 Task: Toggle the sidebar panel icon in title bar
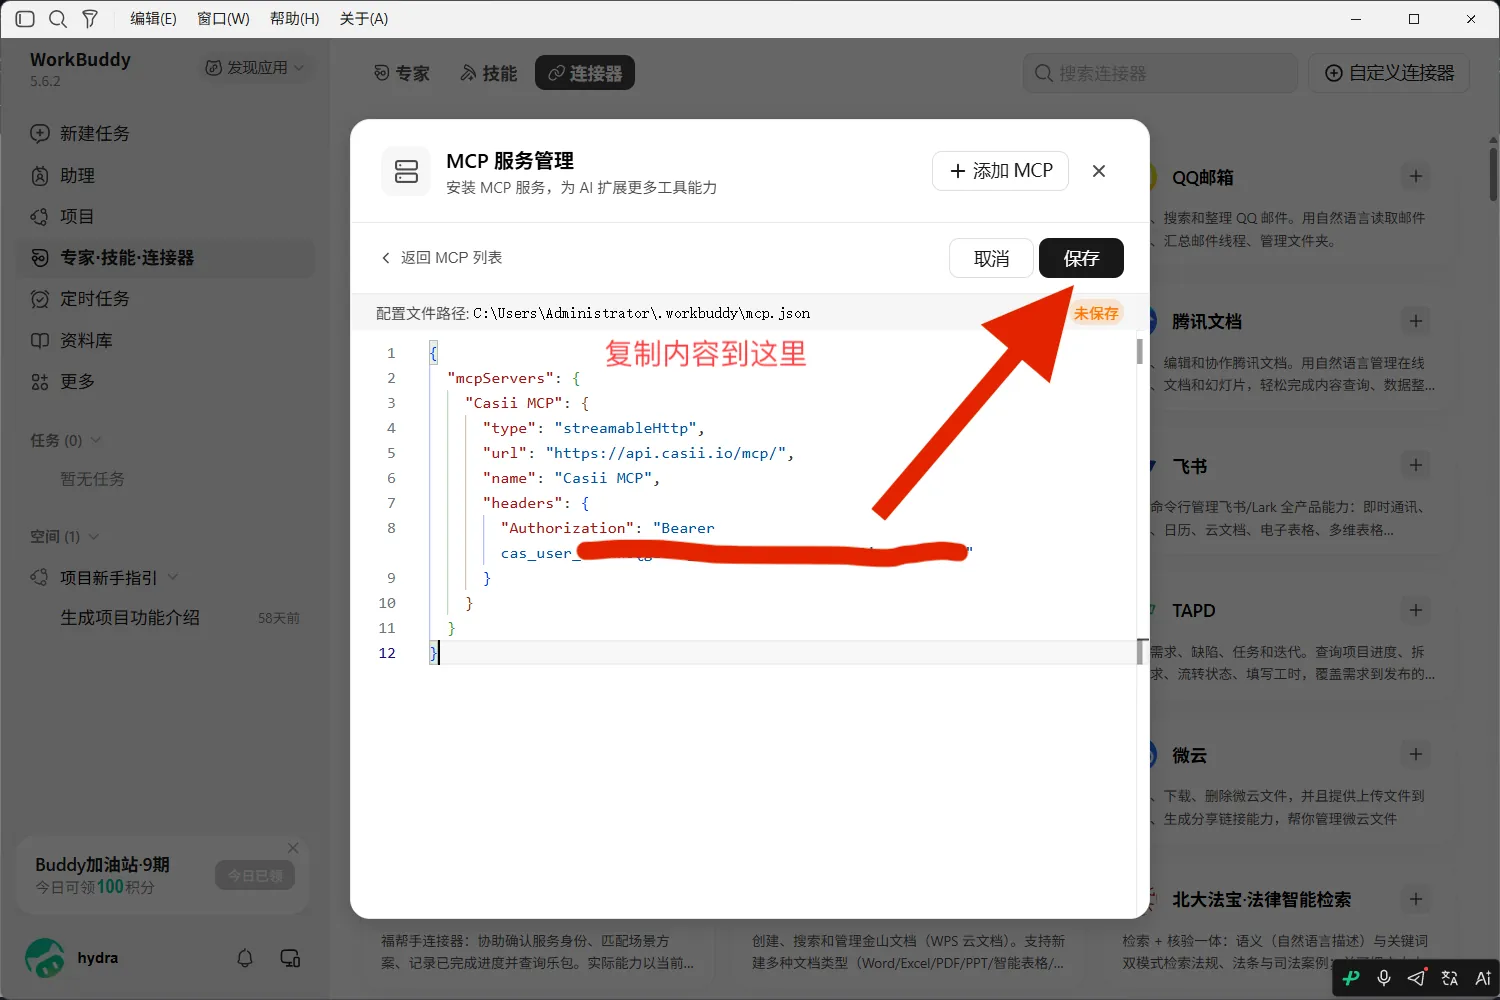25,19
